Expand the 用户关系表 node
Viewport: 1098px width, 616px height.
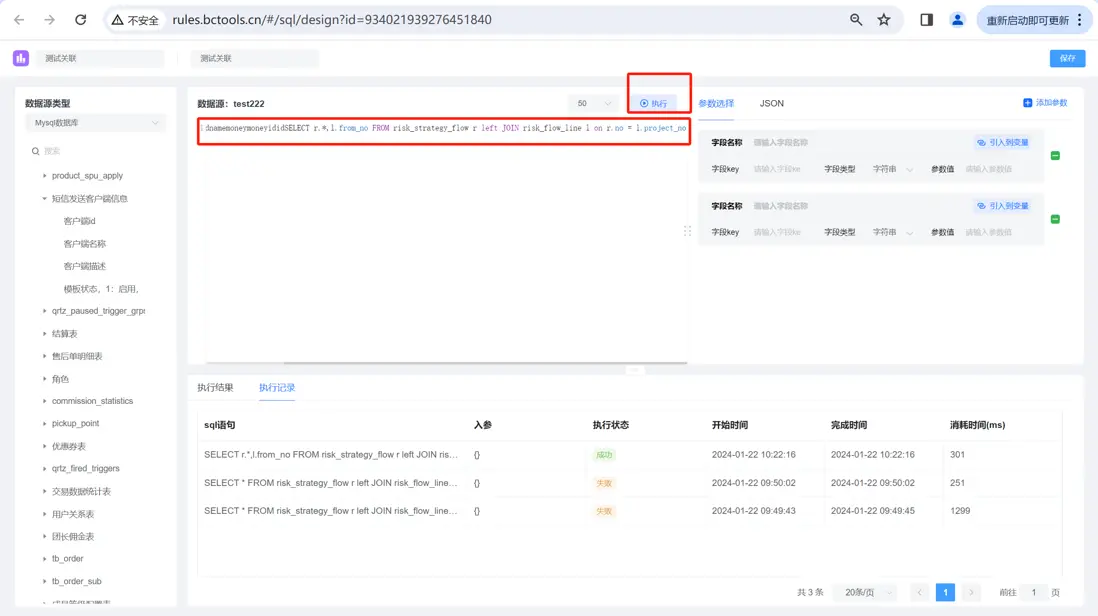[45, 514]
